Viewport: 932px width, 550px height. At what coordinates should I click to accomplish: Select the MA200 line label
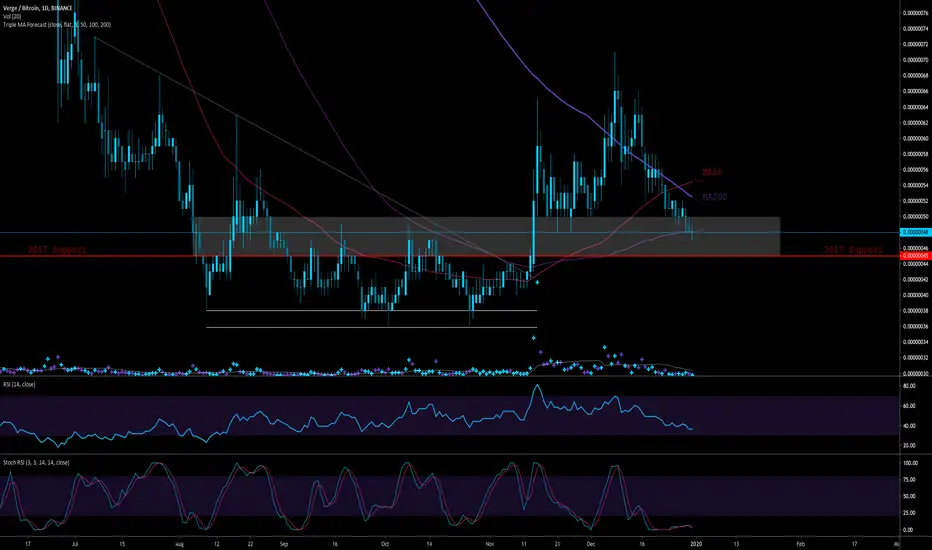pos(714,197)
